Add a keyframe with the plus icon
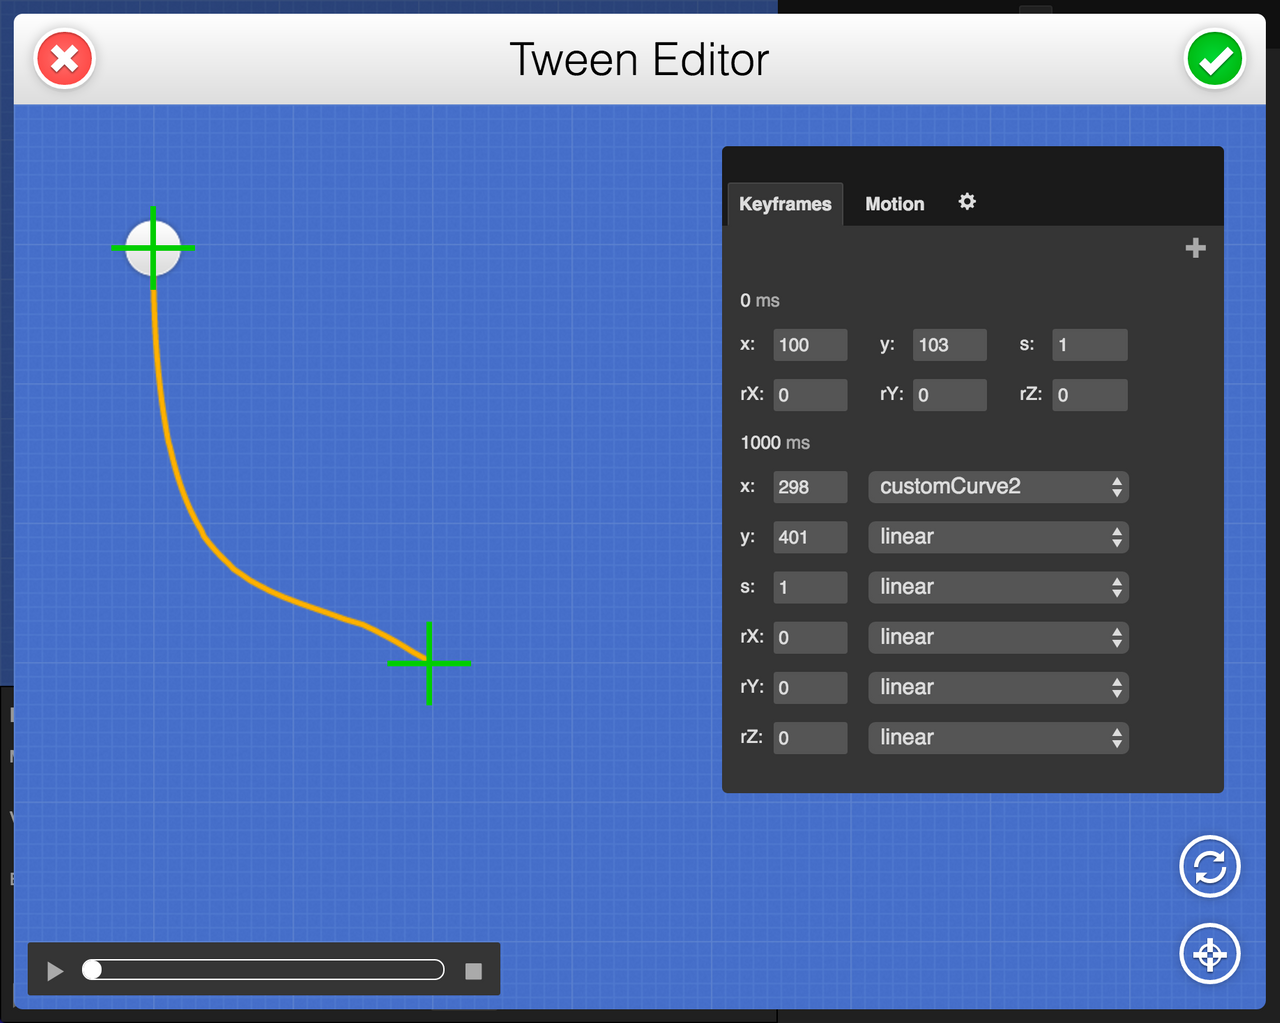Image resolution: width=1280 pixels, height=1023 pixels. click(x=1195, y=248)
